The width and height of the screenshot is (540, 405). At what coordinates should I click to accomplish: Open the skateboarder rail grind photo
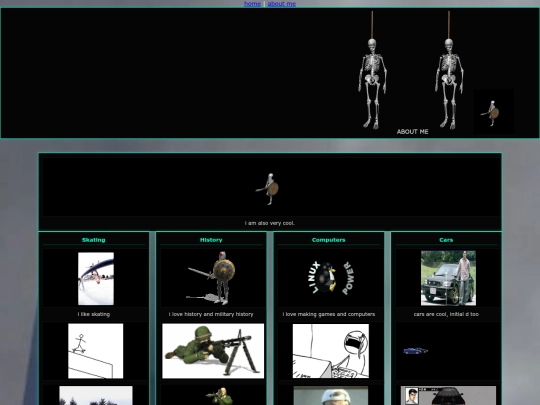96,279
